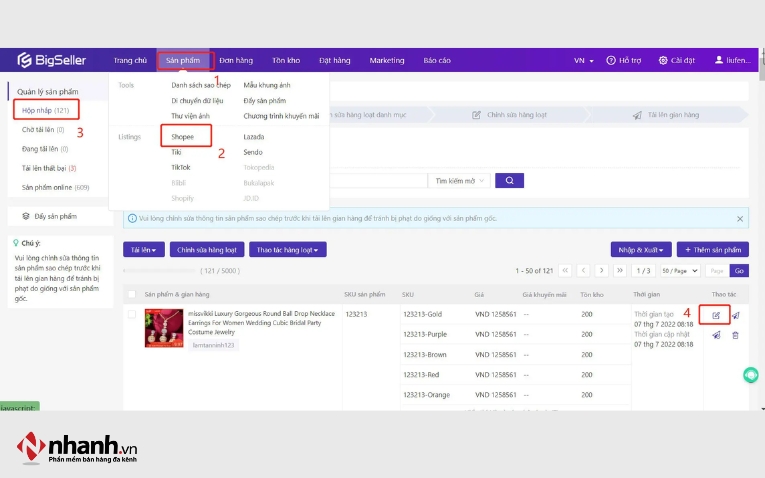The image size is (765, 478).
Task: Click the lamtanninh123 store tag
Action: (x=213, y=345)
